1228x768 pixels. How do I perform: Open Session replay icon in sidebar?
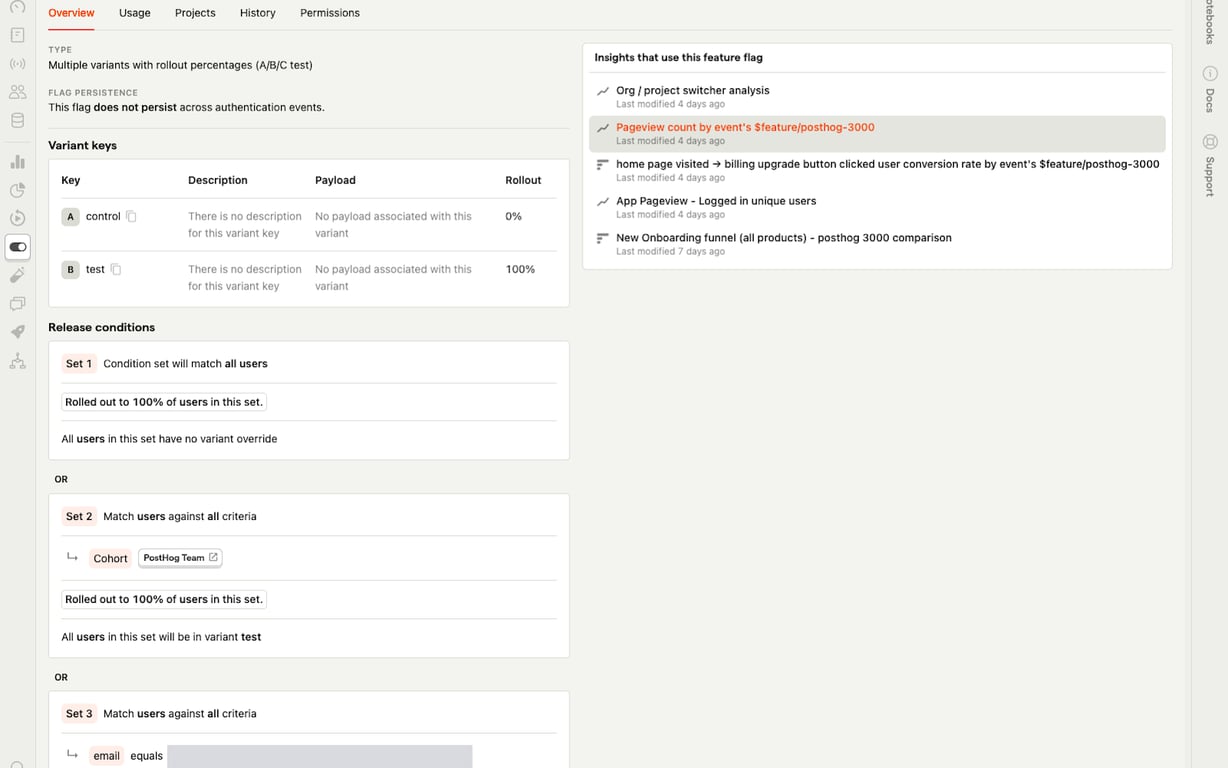point(17,218)
